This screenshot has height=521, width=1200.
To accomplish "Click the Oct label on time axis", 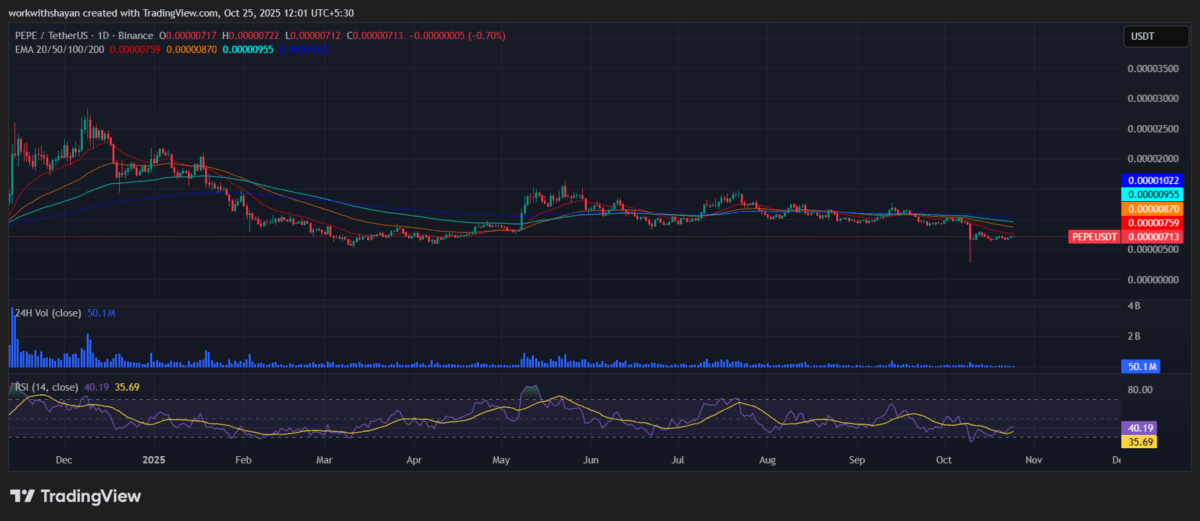I will tap(944, 460).
